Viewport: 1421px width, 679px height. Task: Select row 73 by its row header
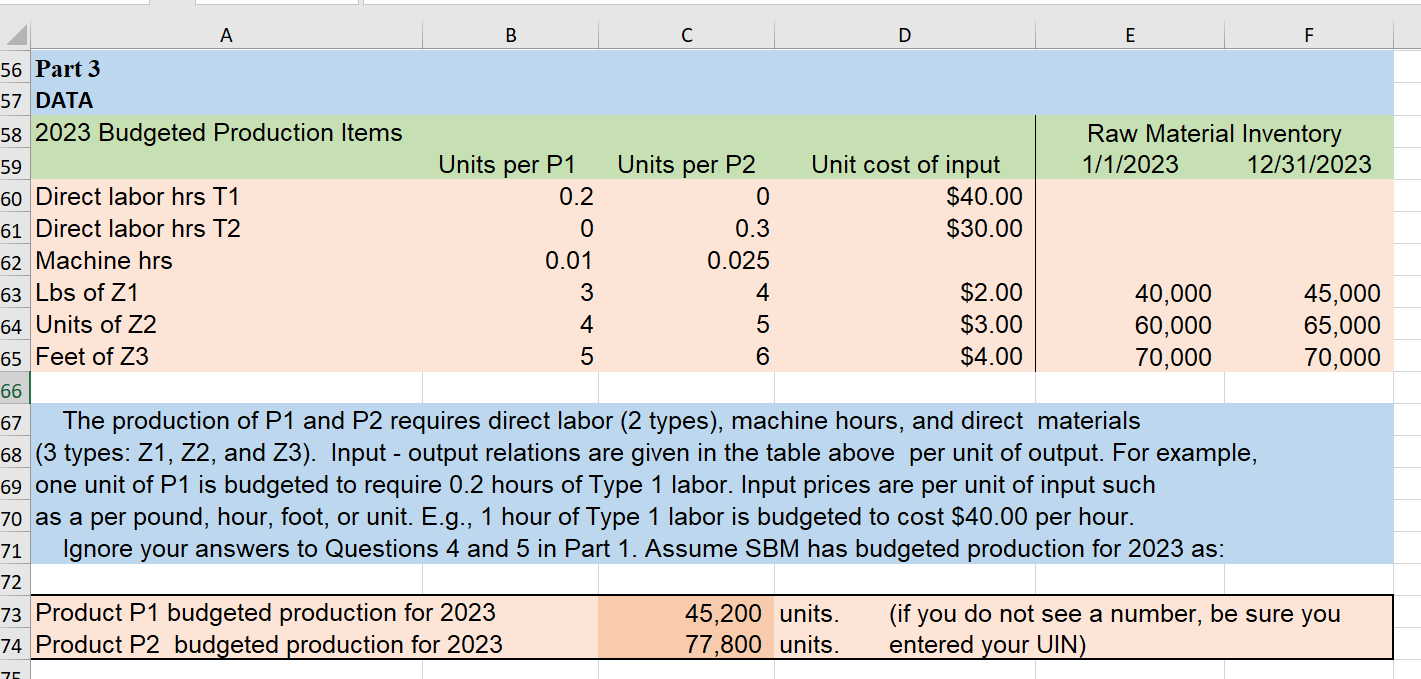14,613
